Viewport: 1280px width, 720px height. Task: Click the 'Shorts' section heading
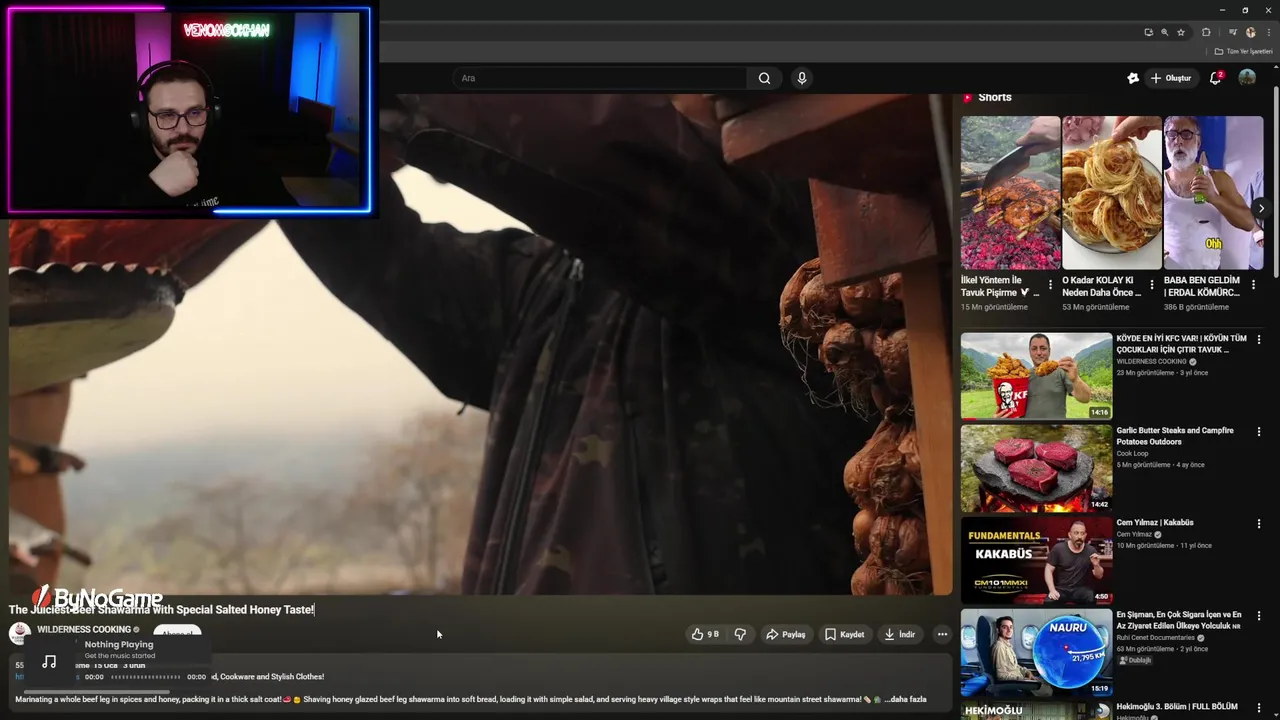pyautogui.click(x=995, y=97)
